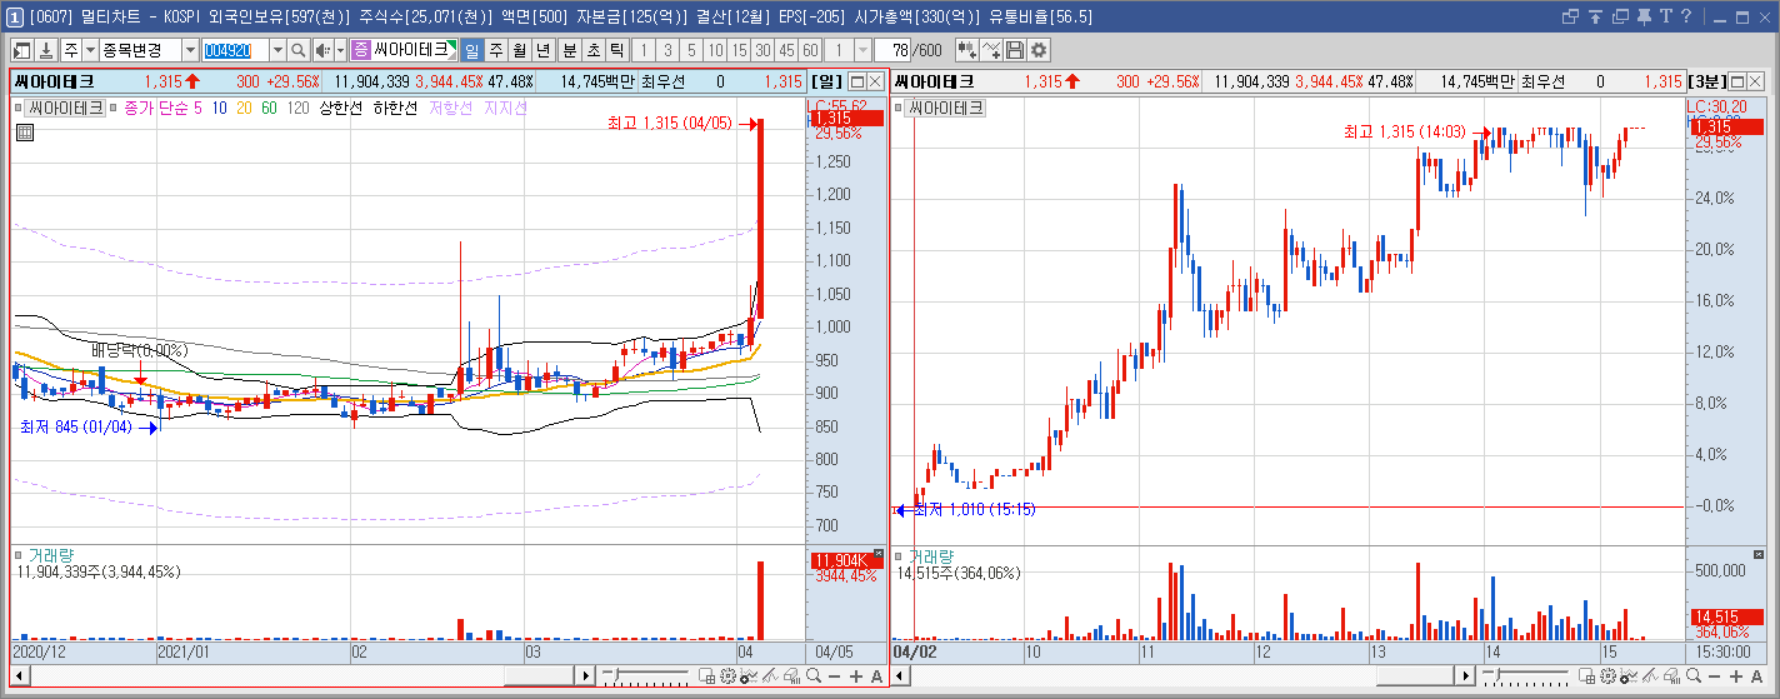This screenshot has width=1780, height=699.
Task: Select the 3 interval preset button
Action: click(x=667, y=50)
